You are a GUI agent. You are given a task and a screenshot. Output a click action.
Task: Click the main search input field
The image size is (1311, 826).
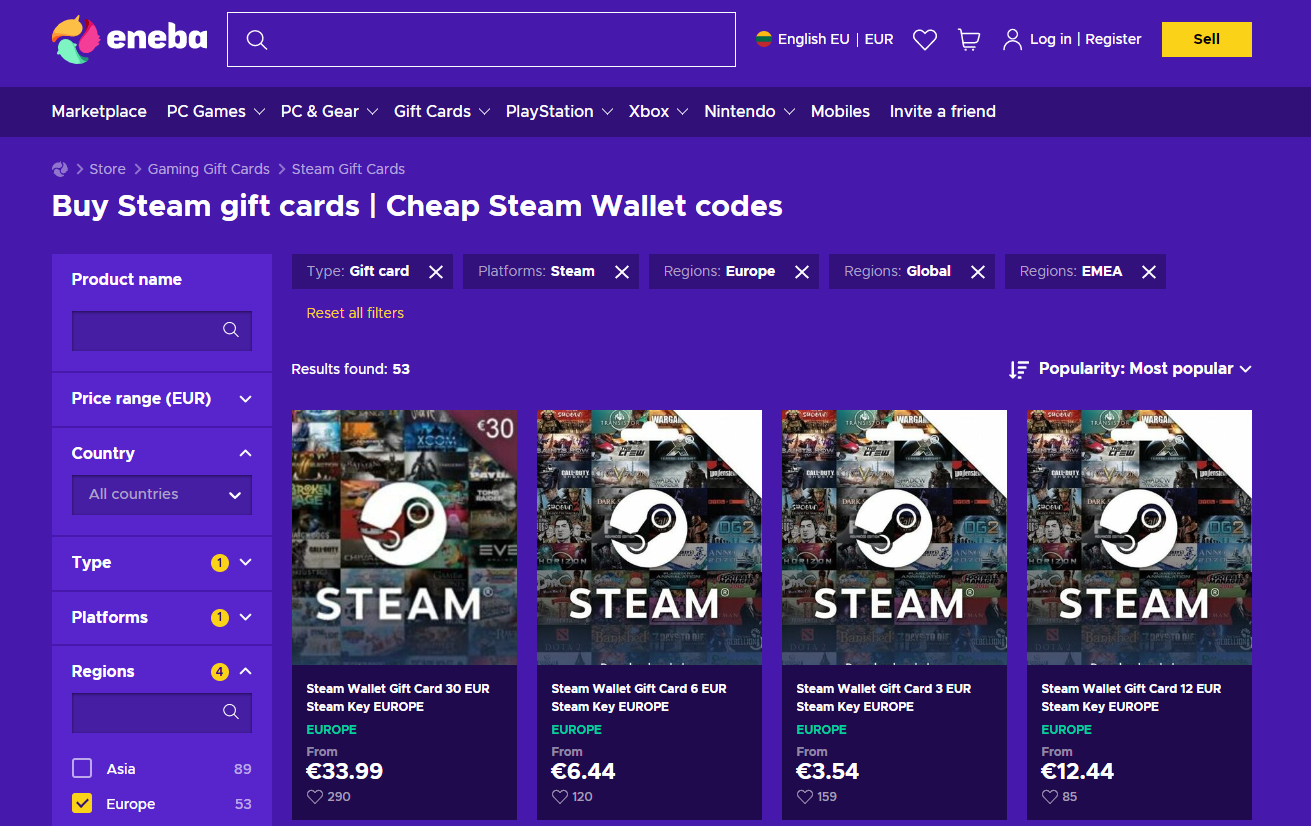pos(481,40)
